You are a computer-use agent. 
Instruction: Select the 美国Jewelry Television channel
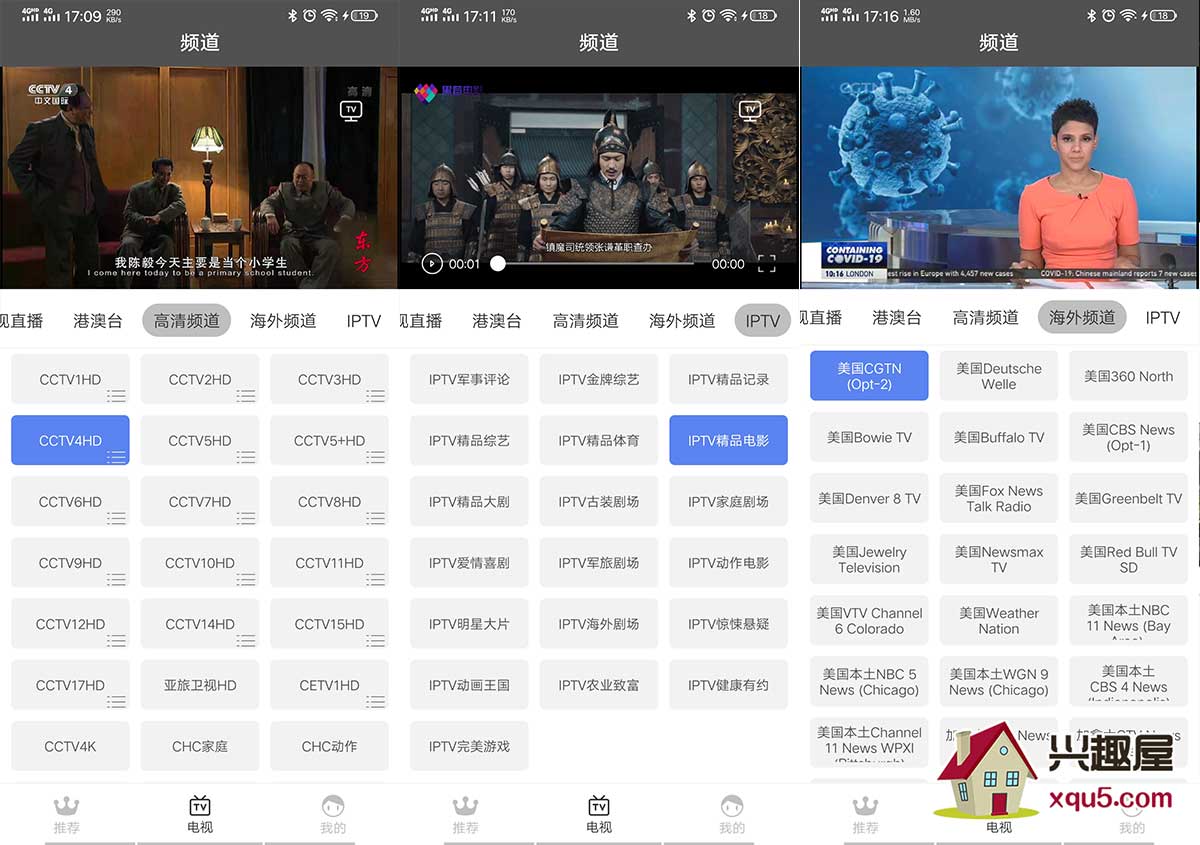coord(869,559)
